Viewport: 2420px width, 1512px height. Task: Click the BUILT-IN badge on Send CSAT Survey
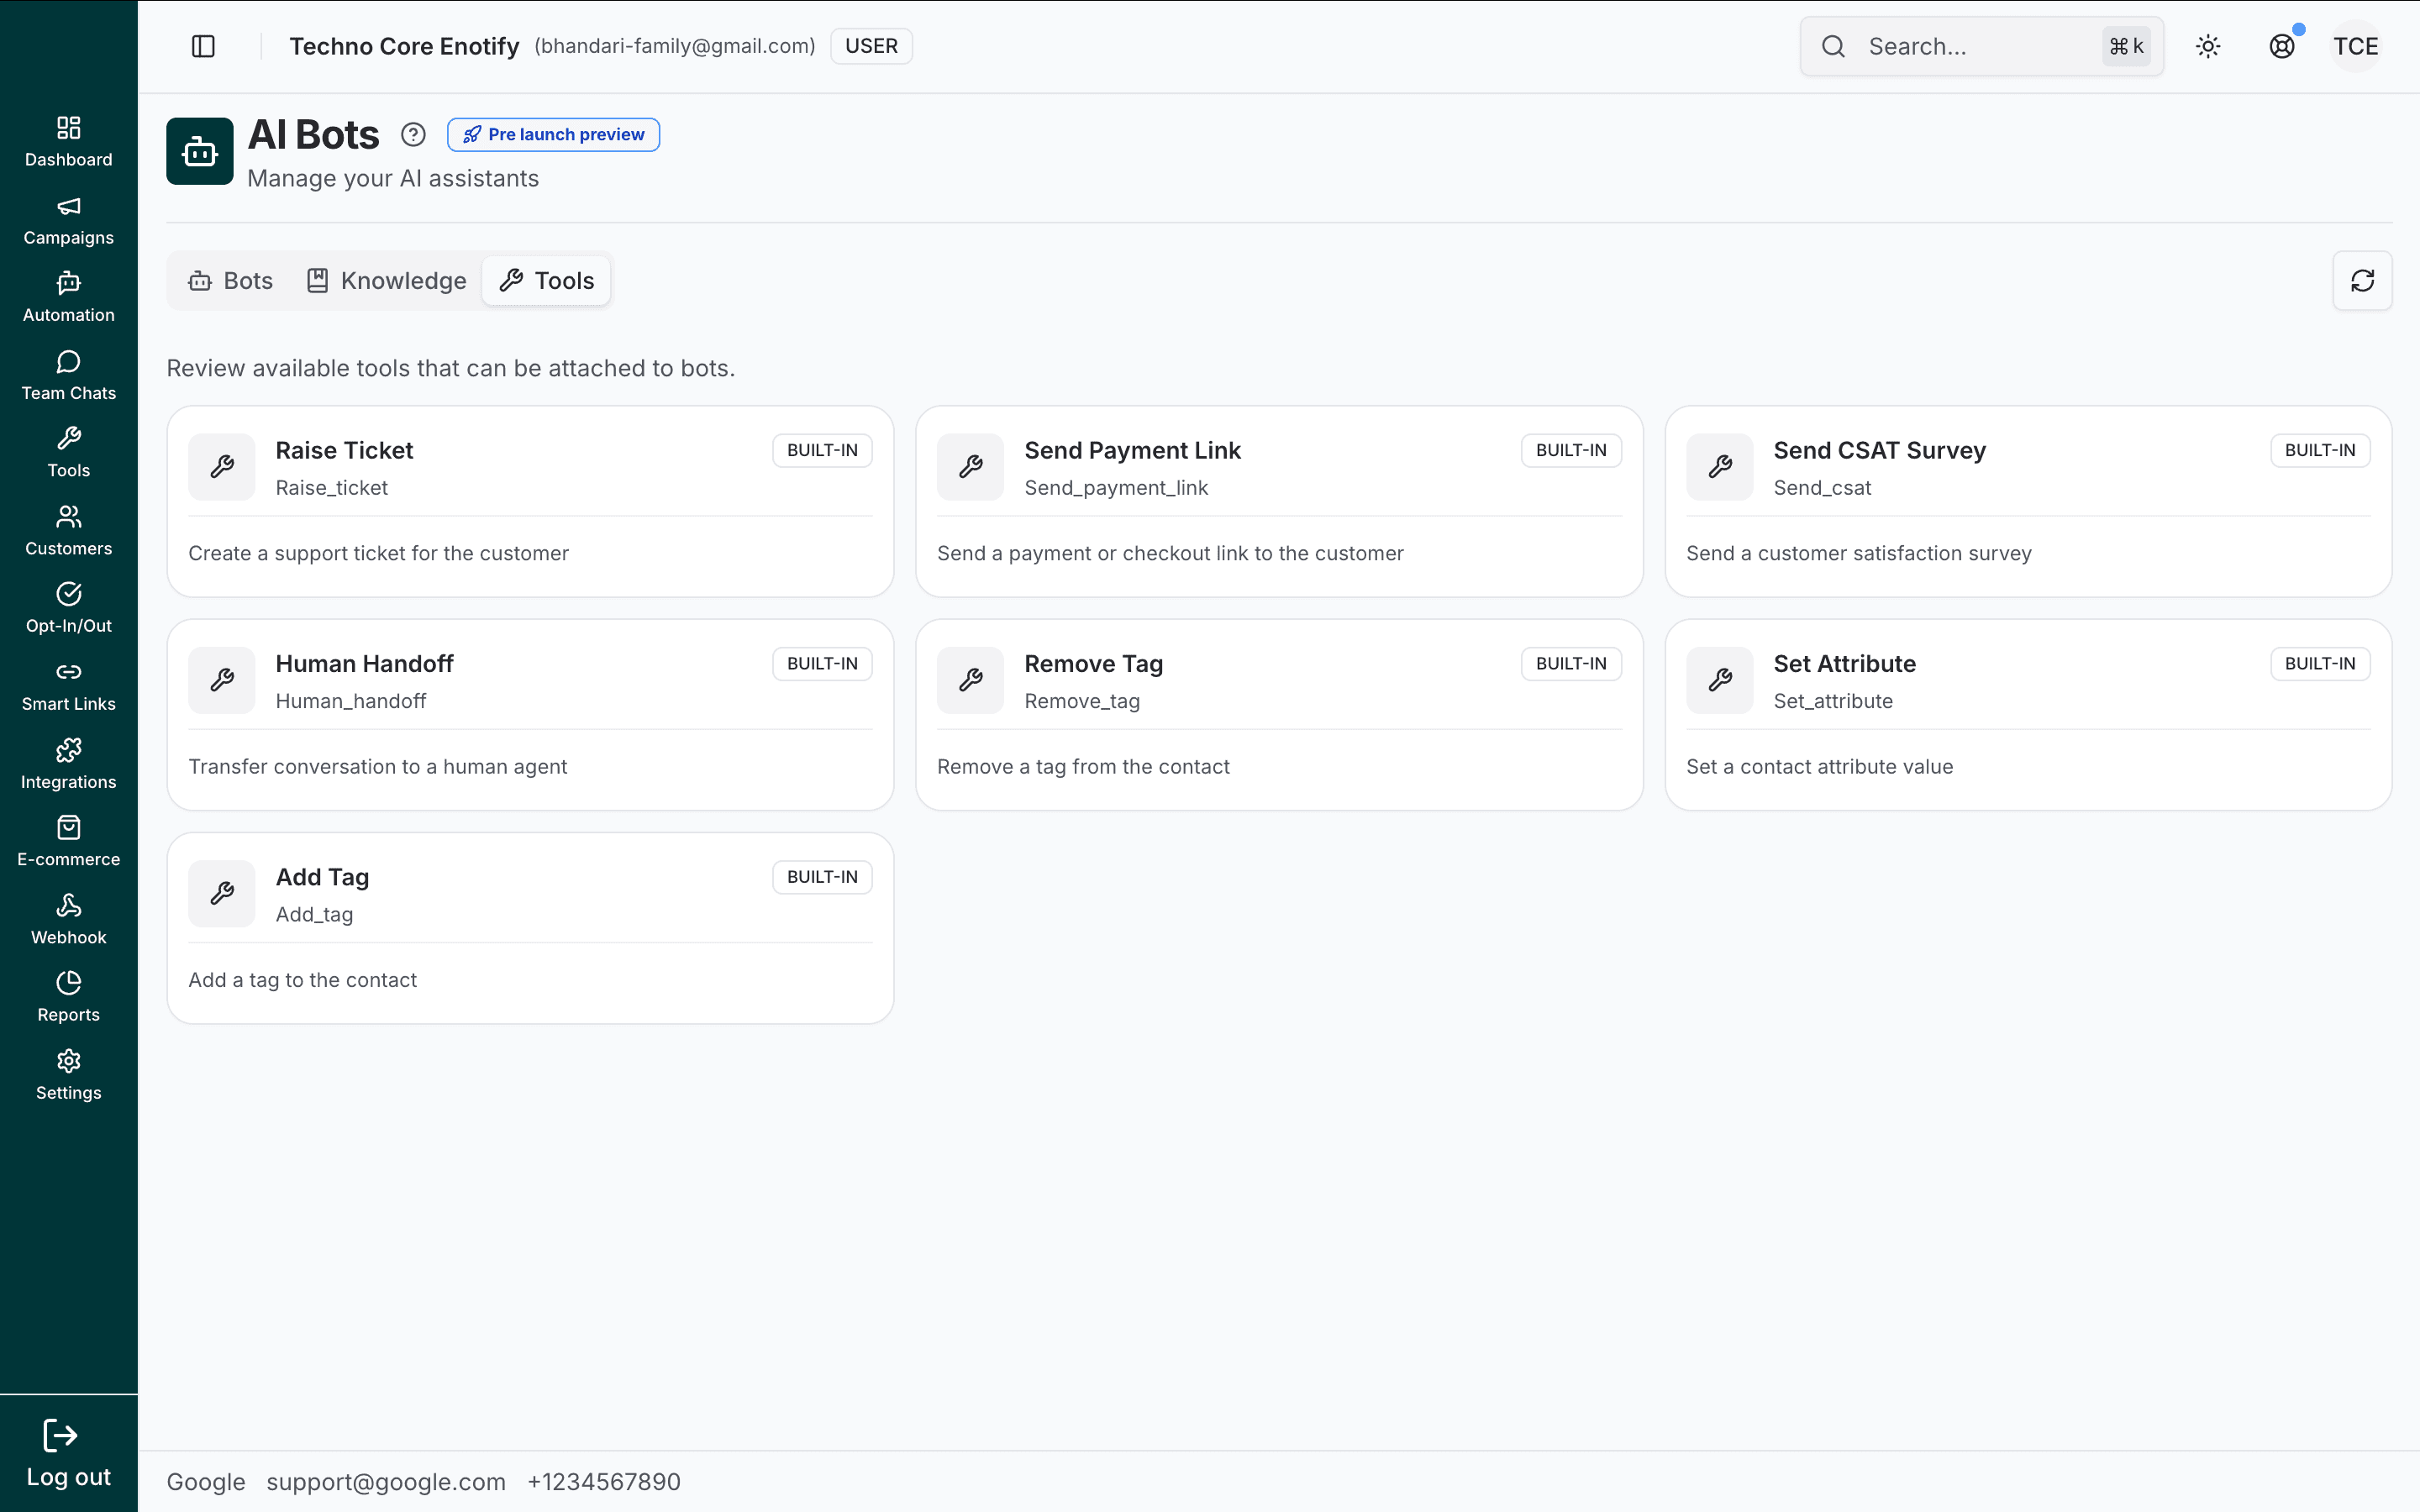point(2320,450)
